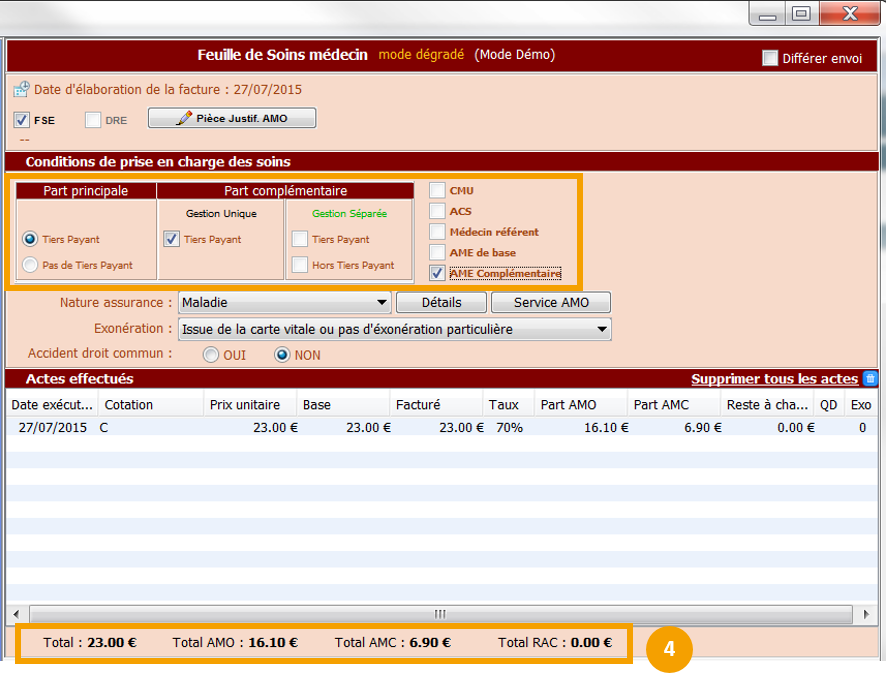Image resolution: width=886 pixels, height=676 pixels.
Task: Click the pencil icon on Pièce Justif. AMO
Action: tap(183, 118)
